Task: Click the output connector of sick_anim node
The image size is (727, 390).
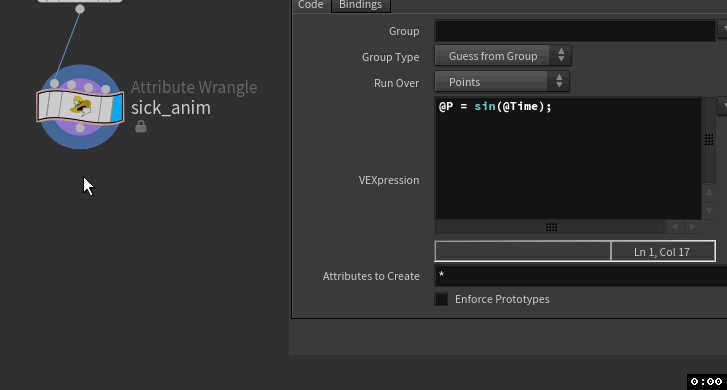Action: click(x=80, y=128)
